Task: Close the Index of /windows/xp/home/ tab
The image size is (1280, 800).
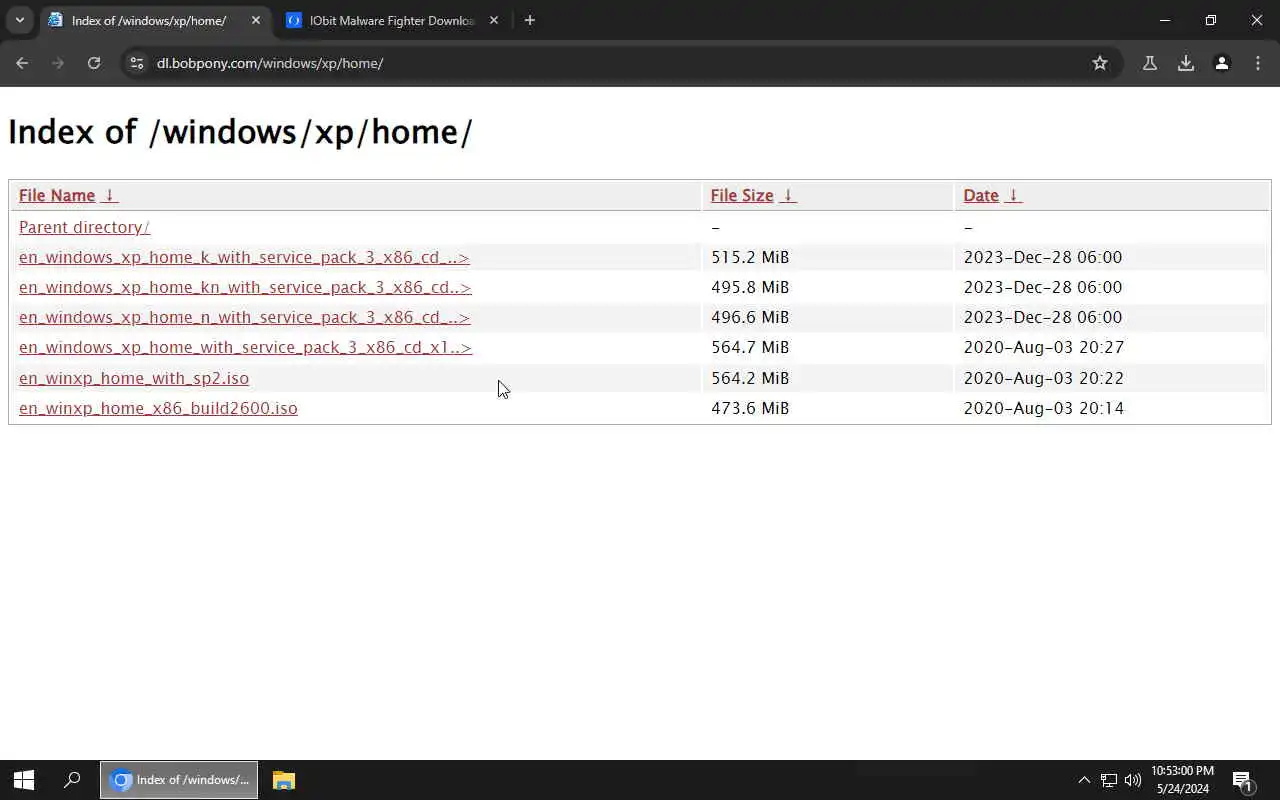Action: click(256, 20)
